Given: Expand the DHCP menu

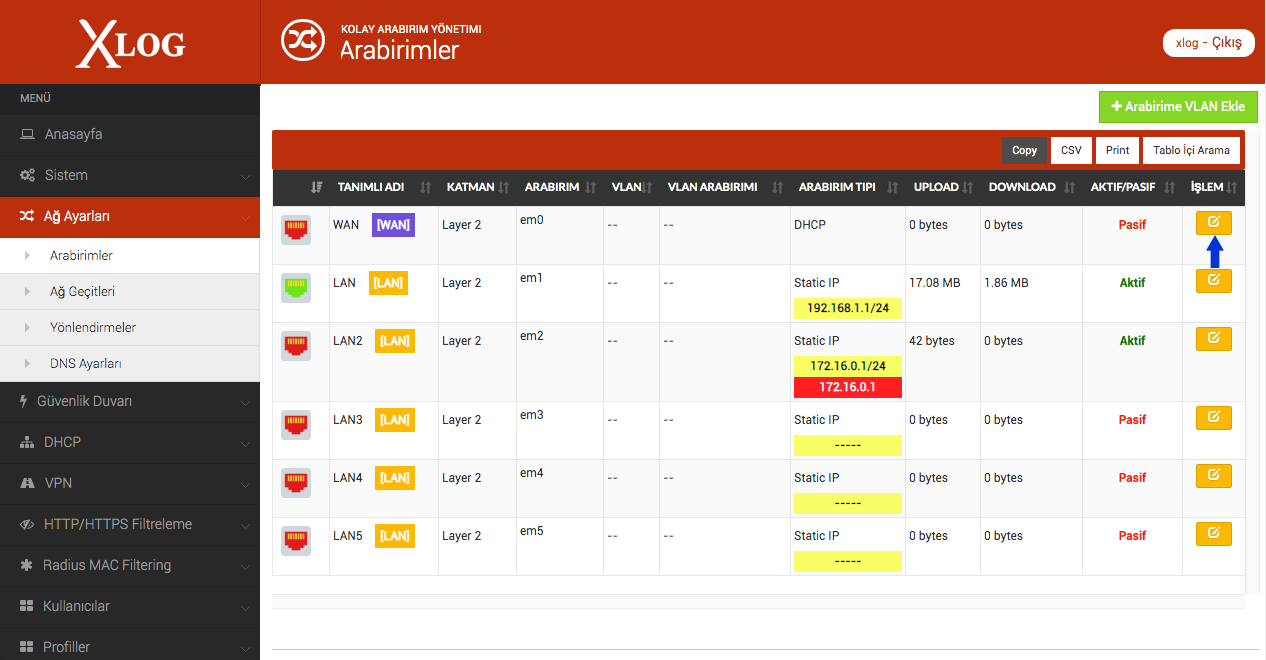Looking at the screenshot, I should [x=130, y=442].
